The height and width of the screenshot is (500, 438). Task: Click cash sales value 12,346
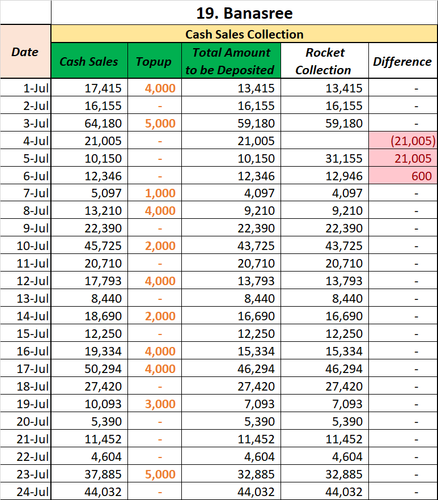[89, 176]
